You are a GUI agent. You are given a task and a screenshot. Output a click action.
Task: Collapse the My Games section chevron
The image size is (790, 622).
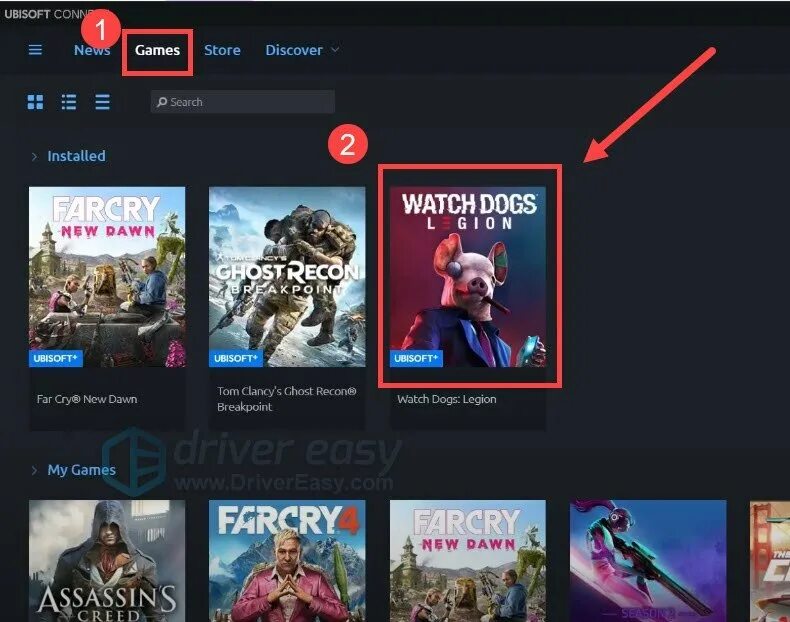pyautogui.click(x=34, y=470)
